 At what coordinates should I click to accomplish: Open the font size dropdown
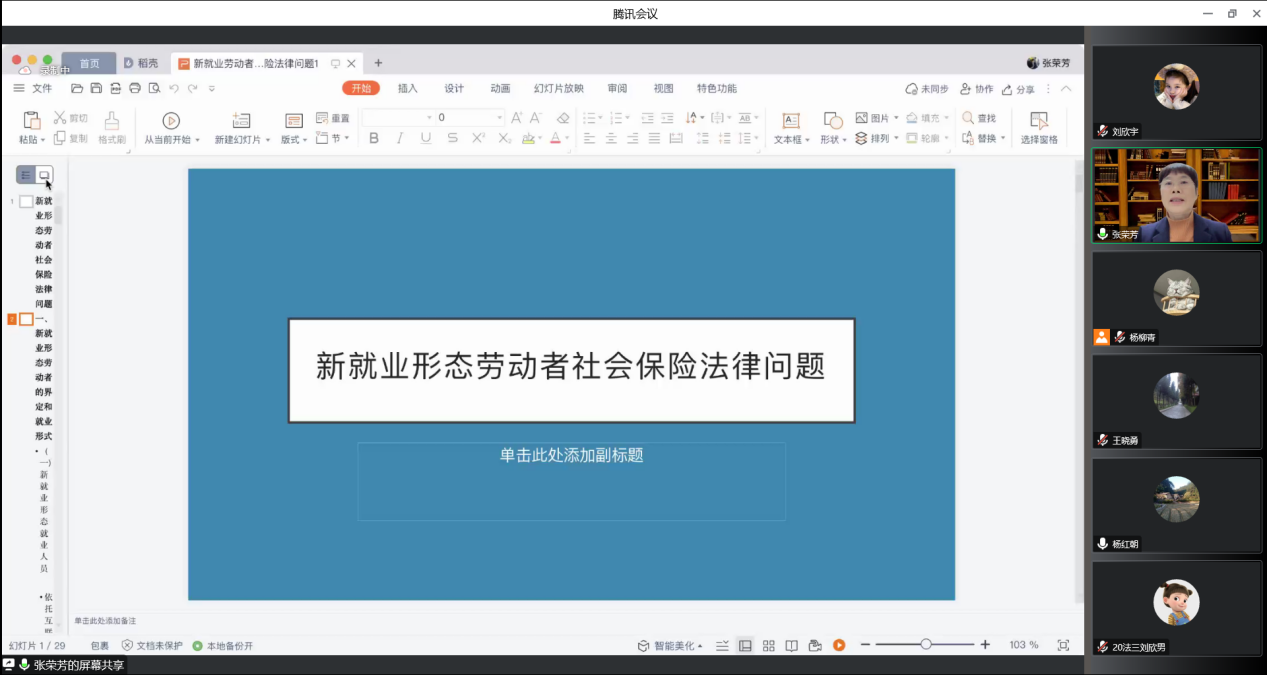point(498,117)
